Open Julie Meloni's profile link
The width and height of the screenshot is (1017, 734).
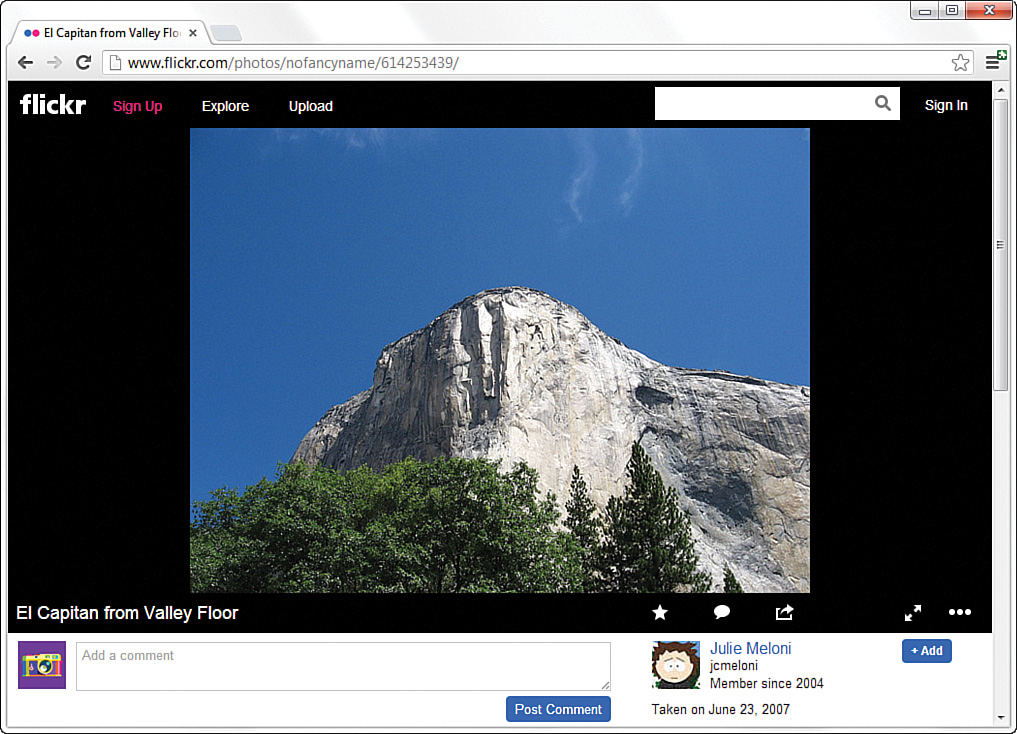[750, 648]
